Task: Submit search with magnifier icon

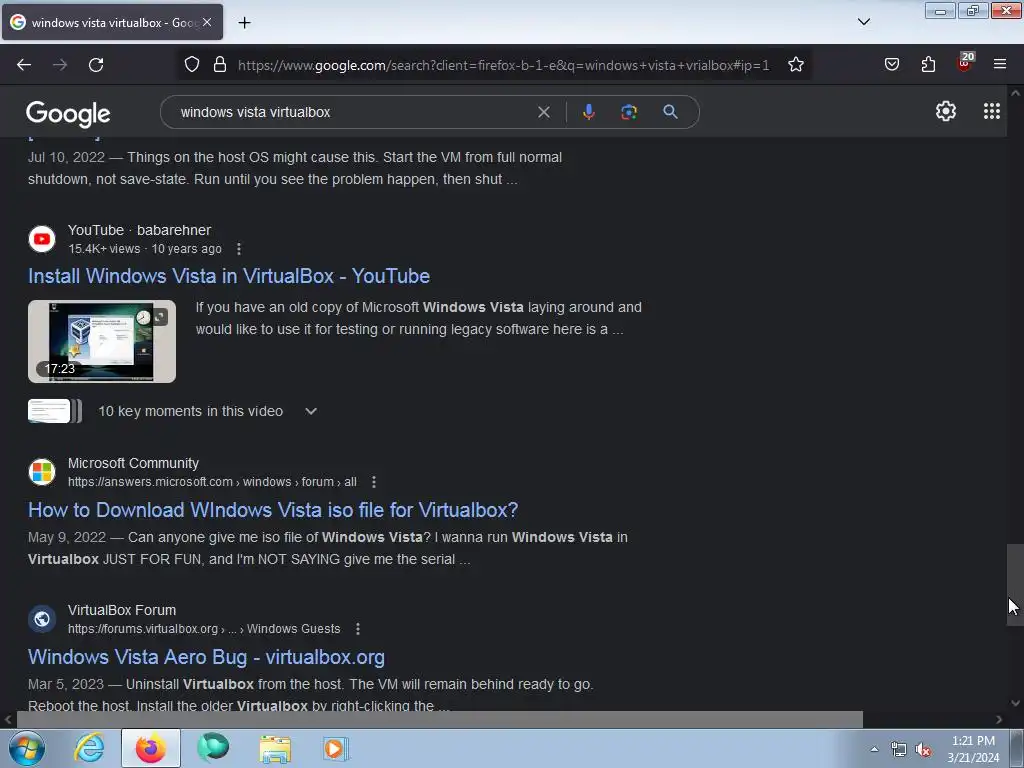Action: [670, 112]
